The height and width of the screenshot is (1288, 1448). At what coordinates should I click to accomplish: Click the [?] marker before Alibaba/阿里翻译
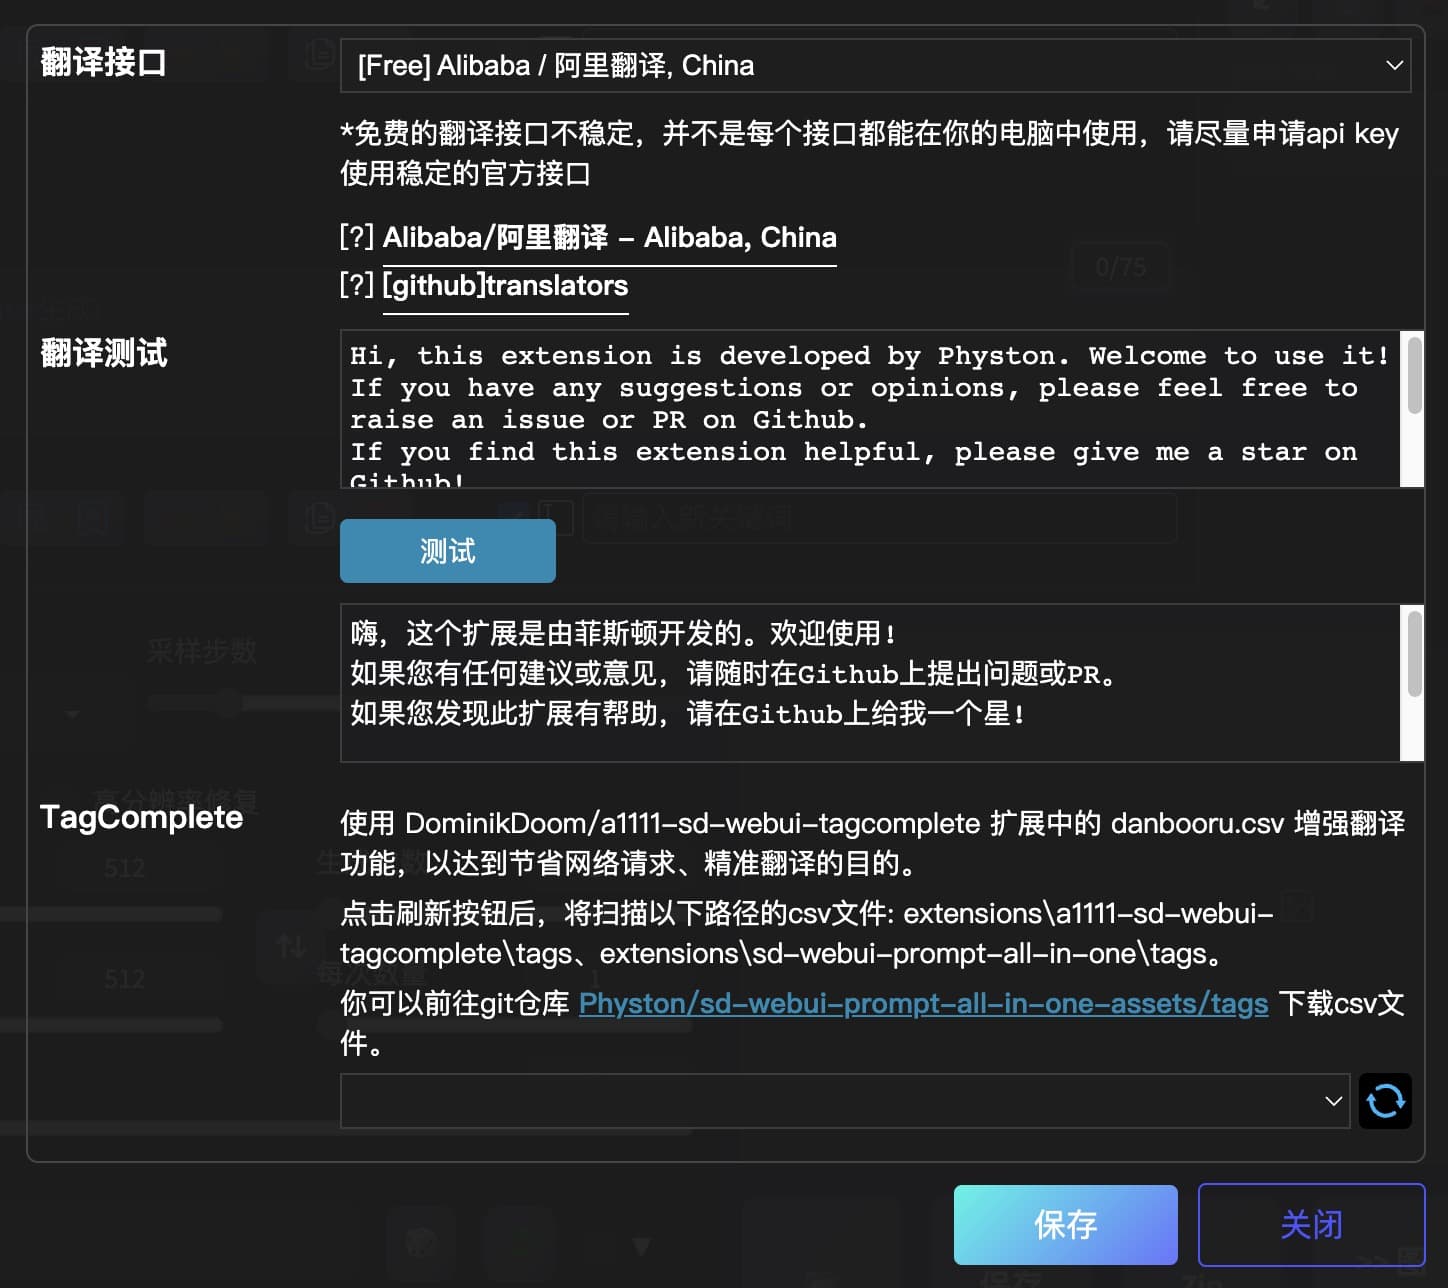tap(357, 238)
